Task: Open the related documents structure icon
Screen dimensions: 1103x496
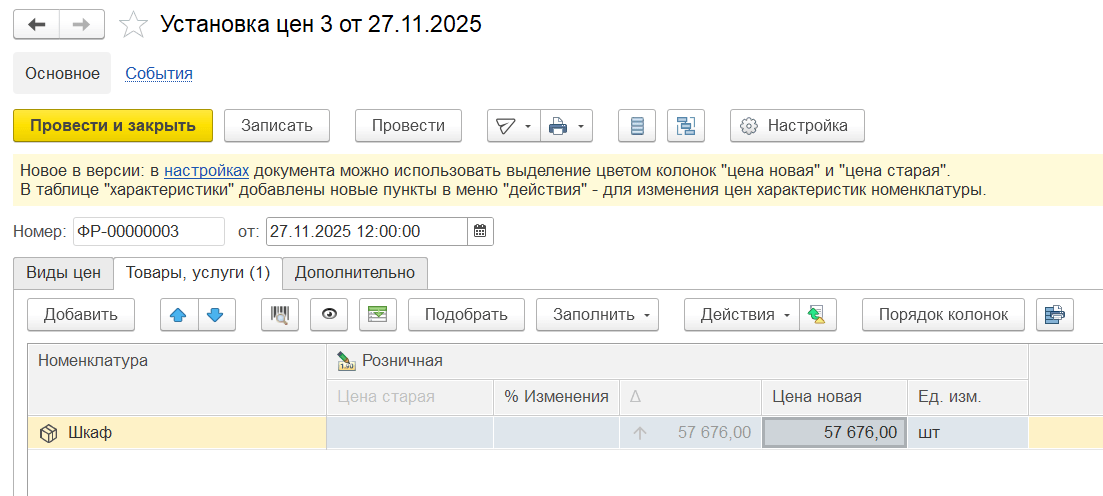Action: [x=686, y=126]
